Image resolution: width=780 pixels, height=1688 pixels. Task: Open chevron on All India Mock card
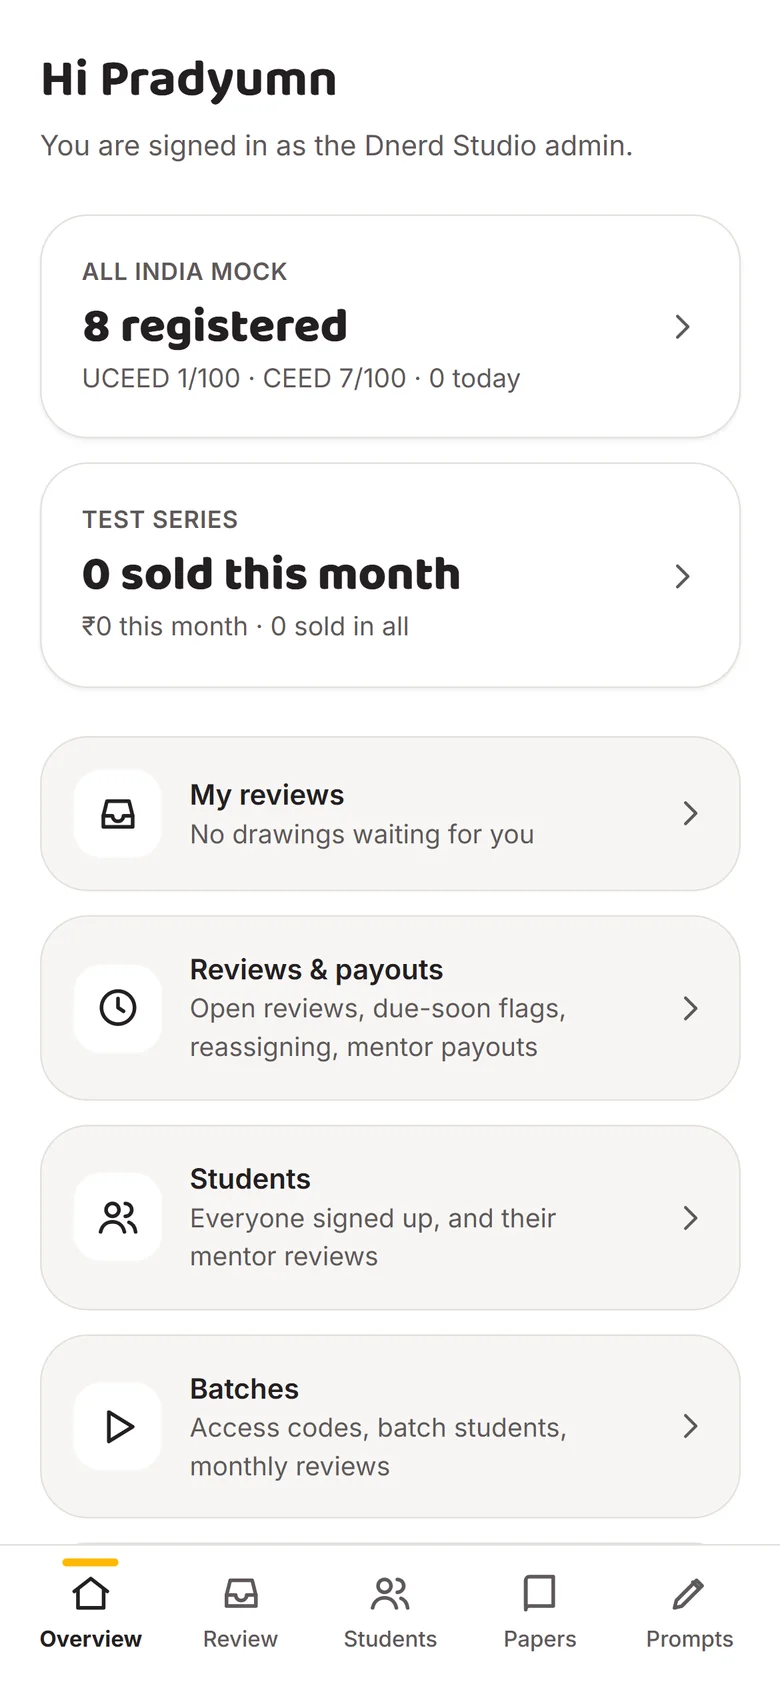[x=683, y=327]
